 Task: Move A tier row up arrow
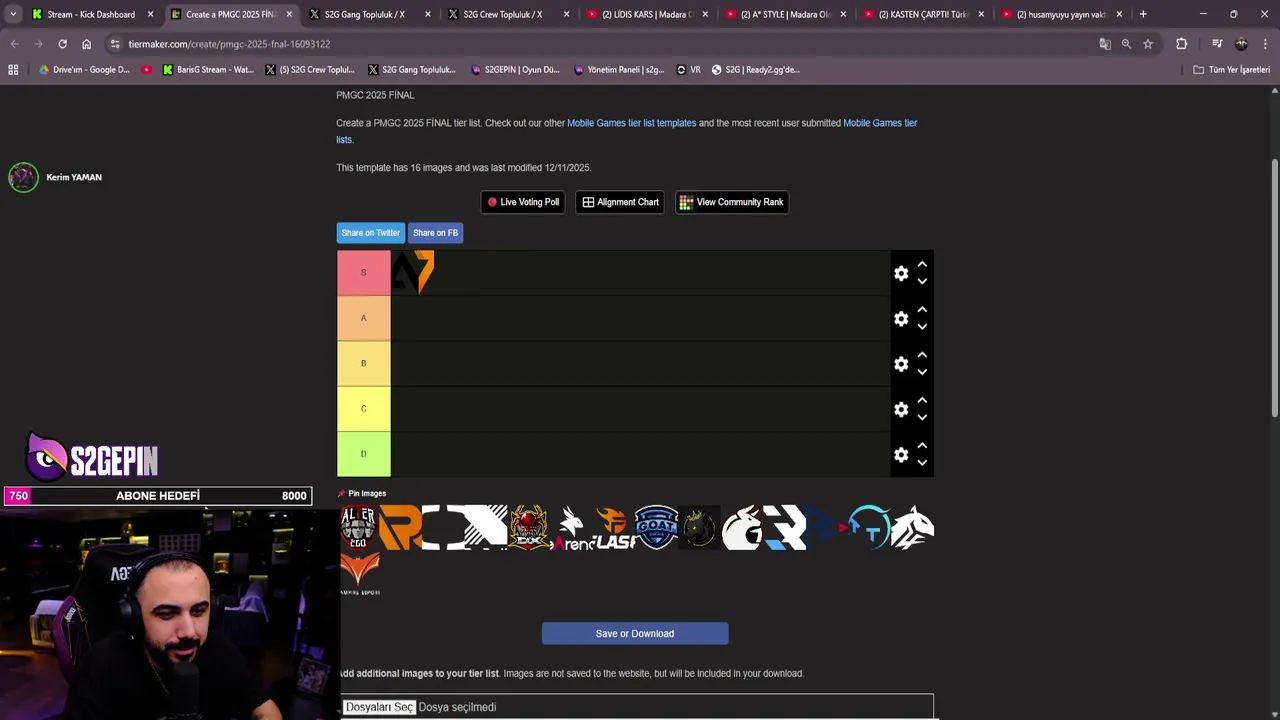pyautogui.click(x=922, y=310)
